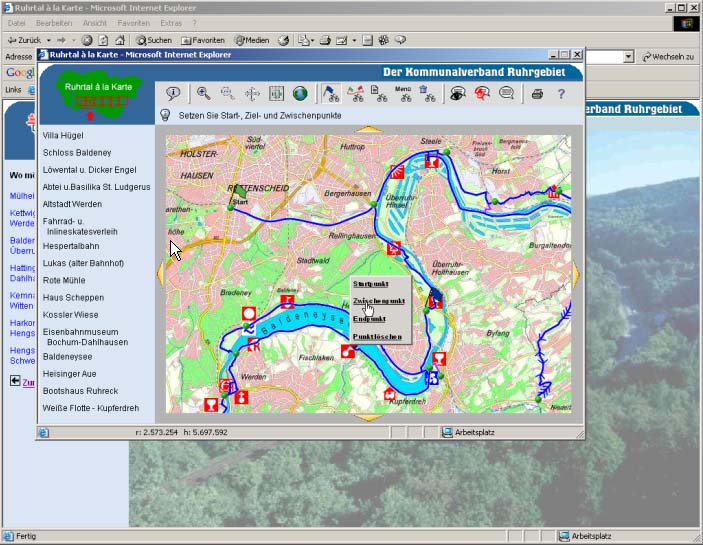Click the globe full extent icon
Screen dimensions: 703x545
300,94
